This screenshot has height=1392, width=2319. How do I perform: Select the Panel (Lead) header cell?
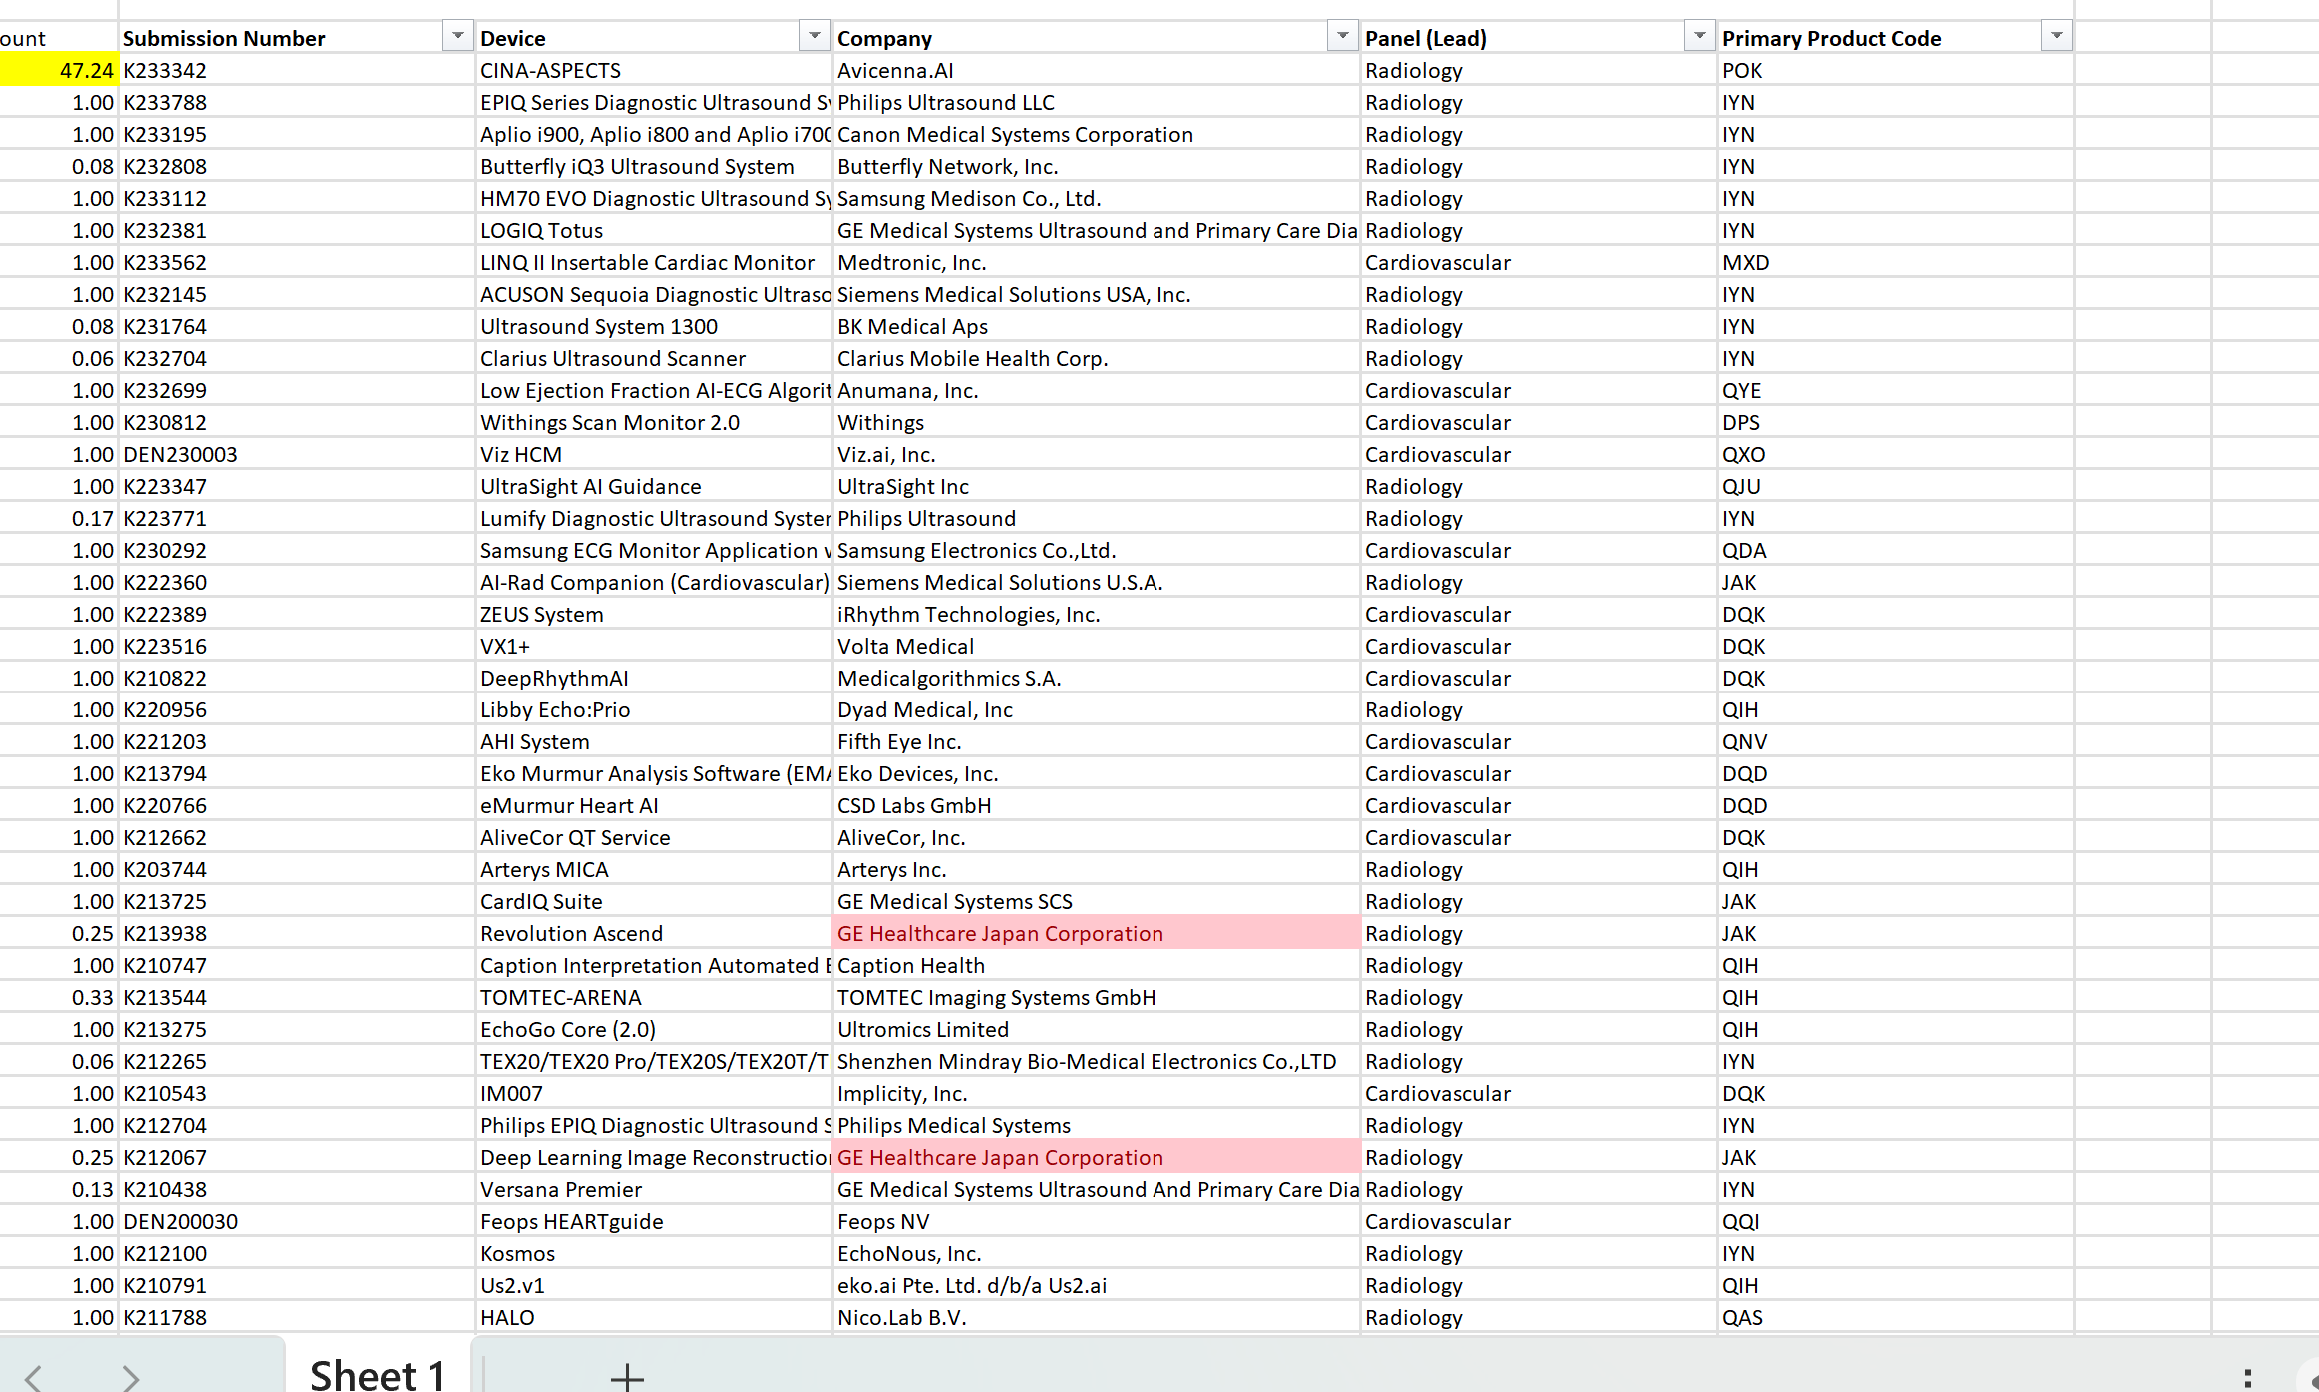tap(1538, 38)
